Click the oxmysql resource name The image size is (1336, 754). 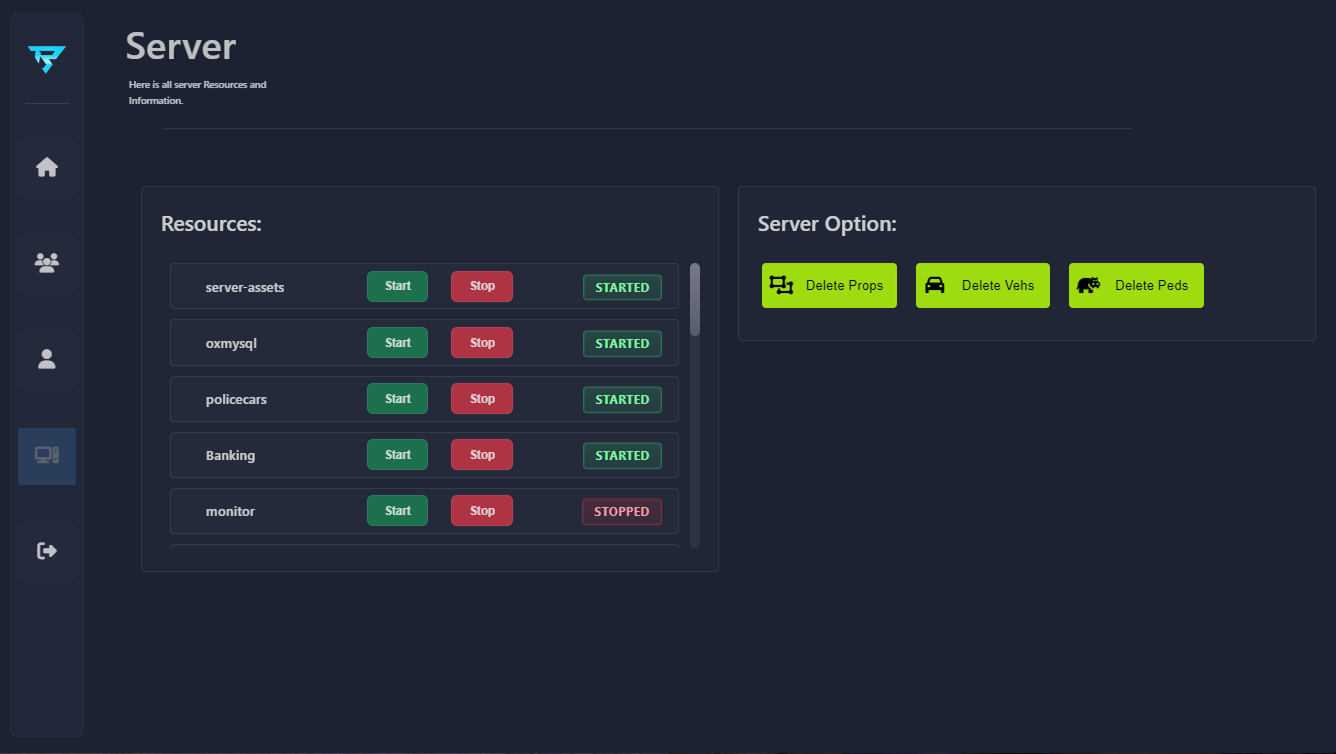pyautogui.click(x=231, y=343)
